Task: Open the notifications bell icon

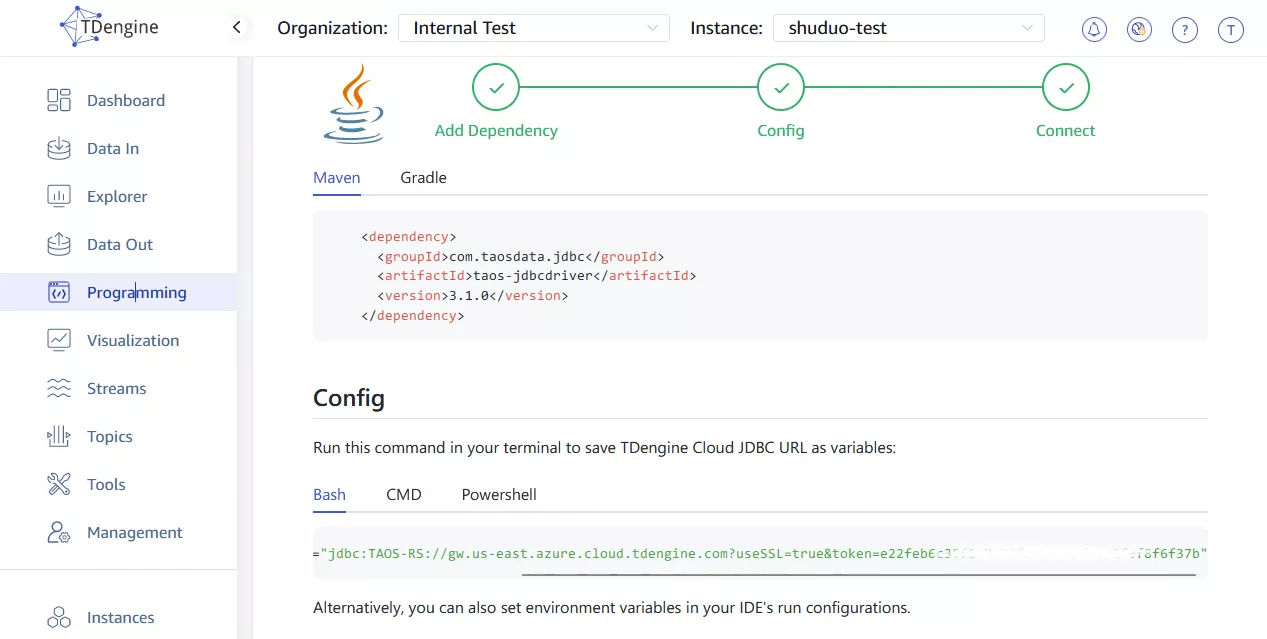Action: (1094, 29)
